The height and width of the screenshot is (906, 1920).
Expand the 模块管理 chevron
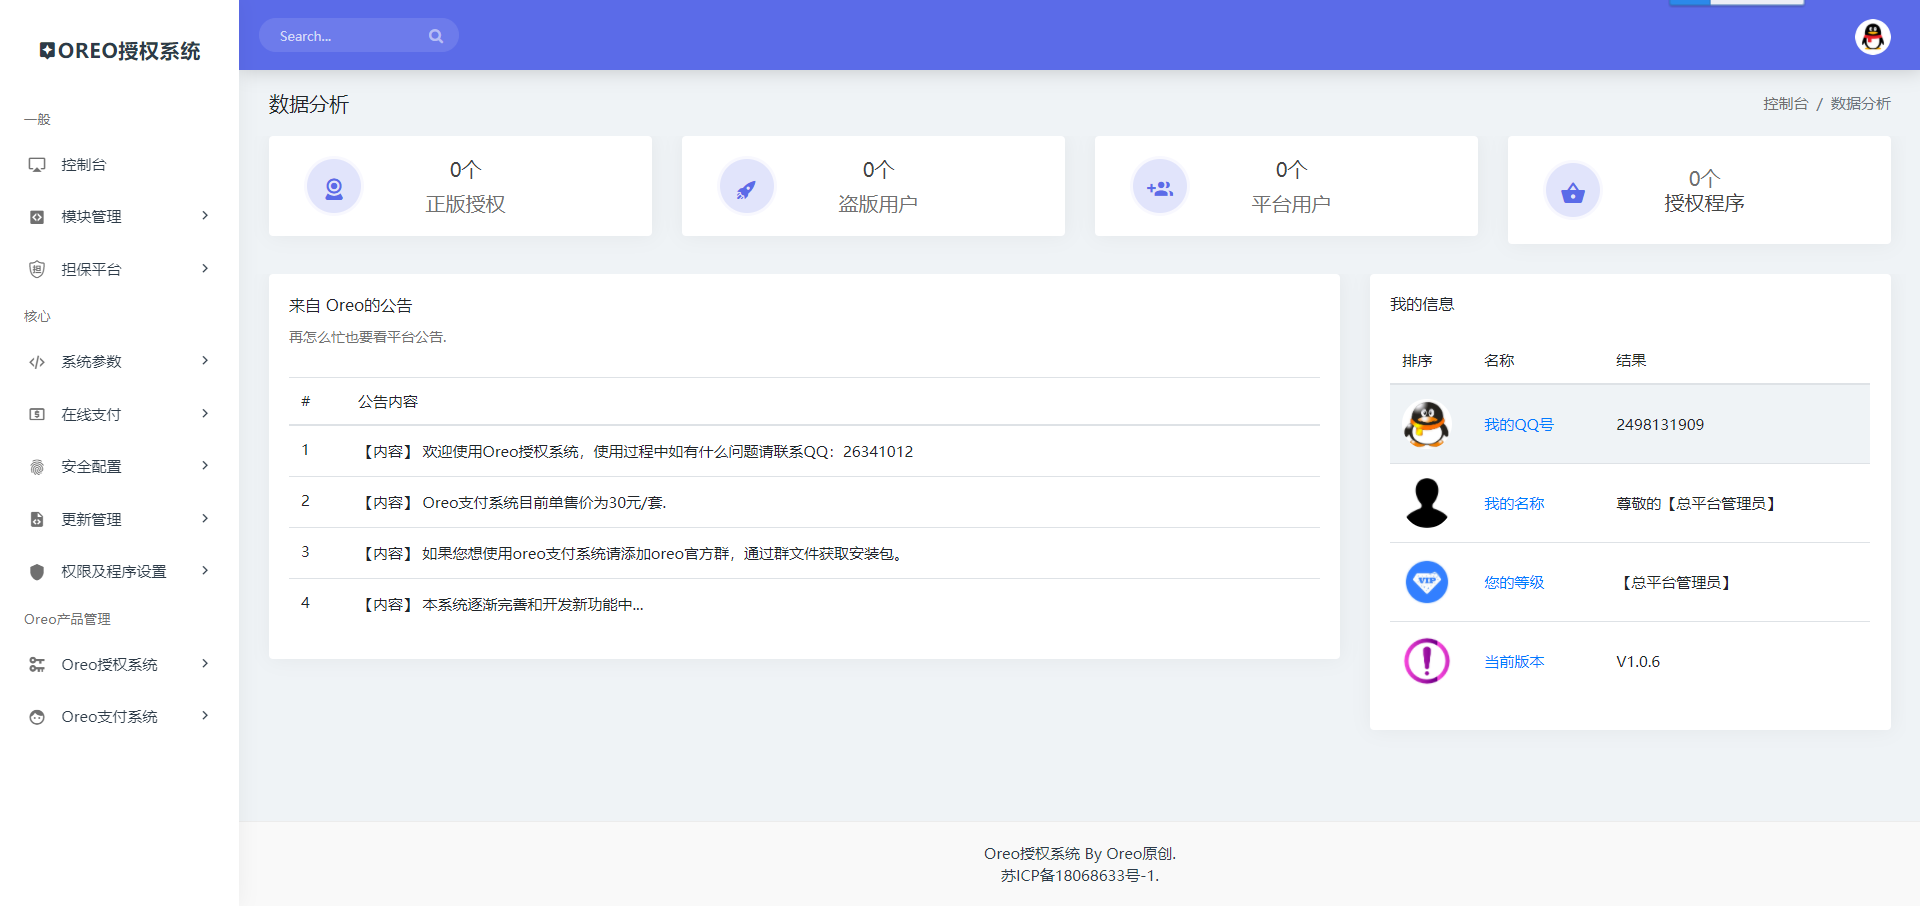tap(205, 216)
